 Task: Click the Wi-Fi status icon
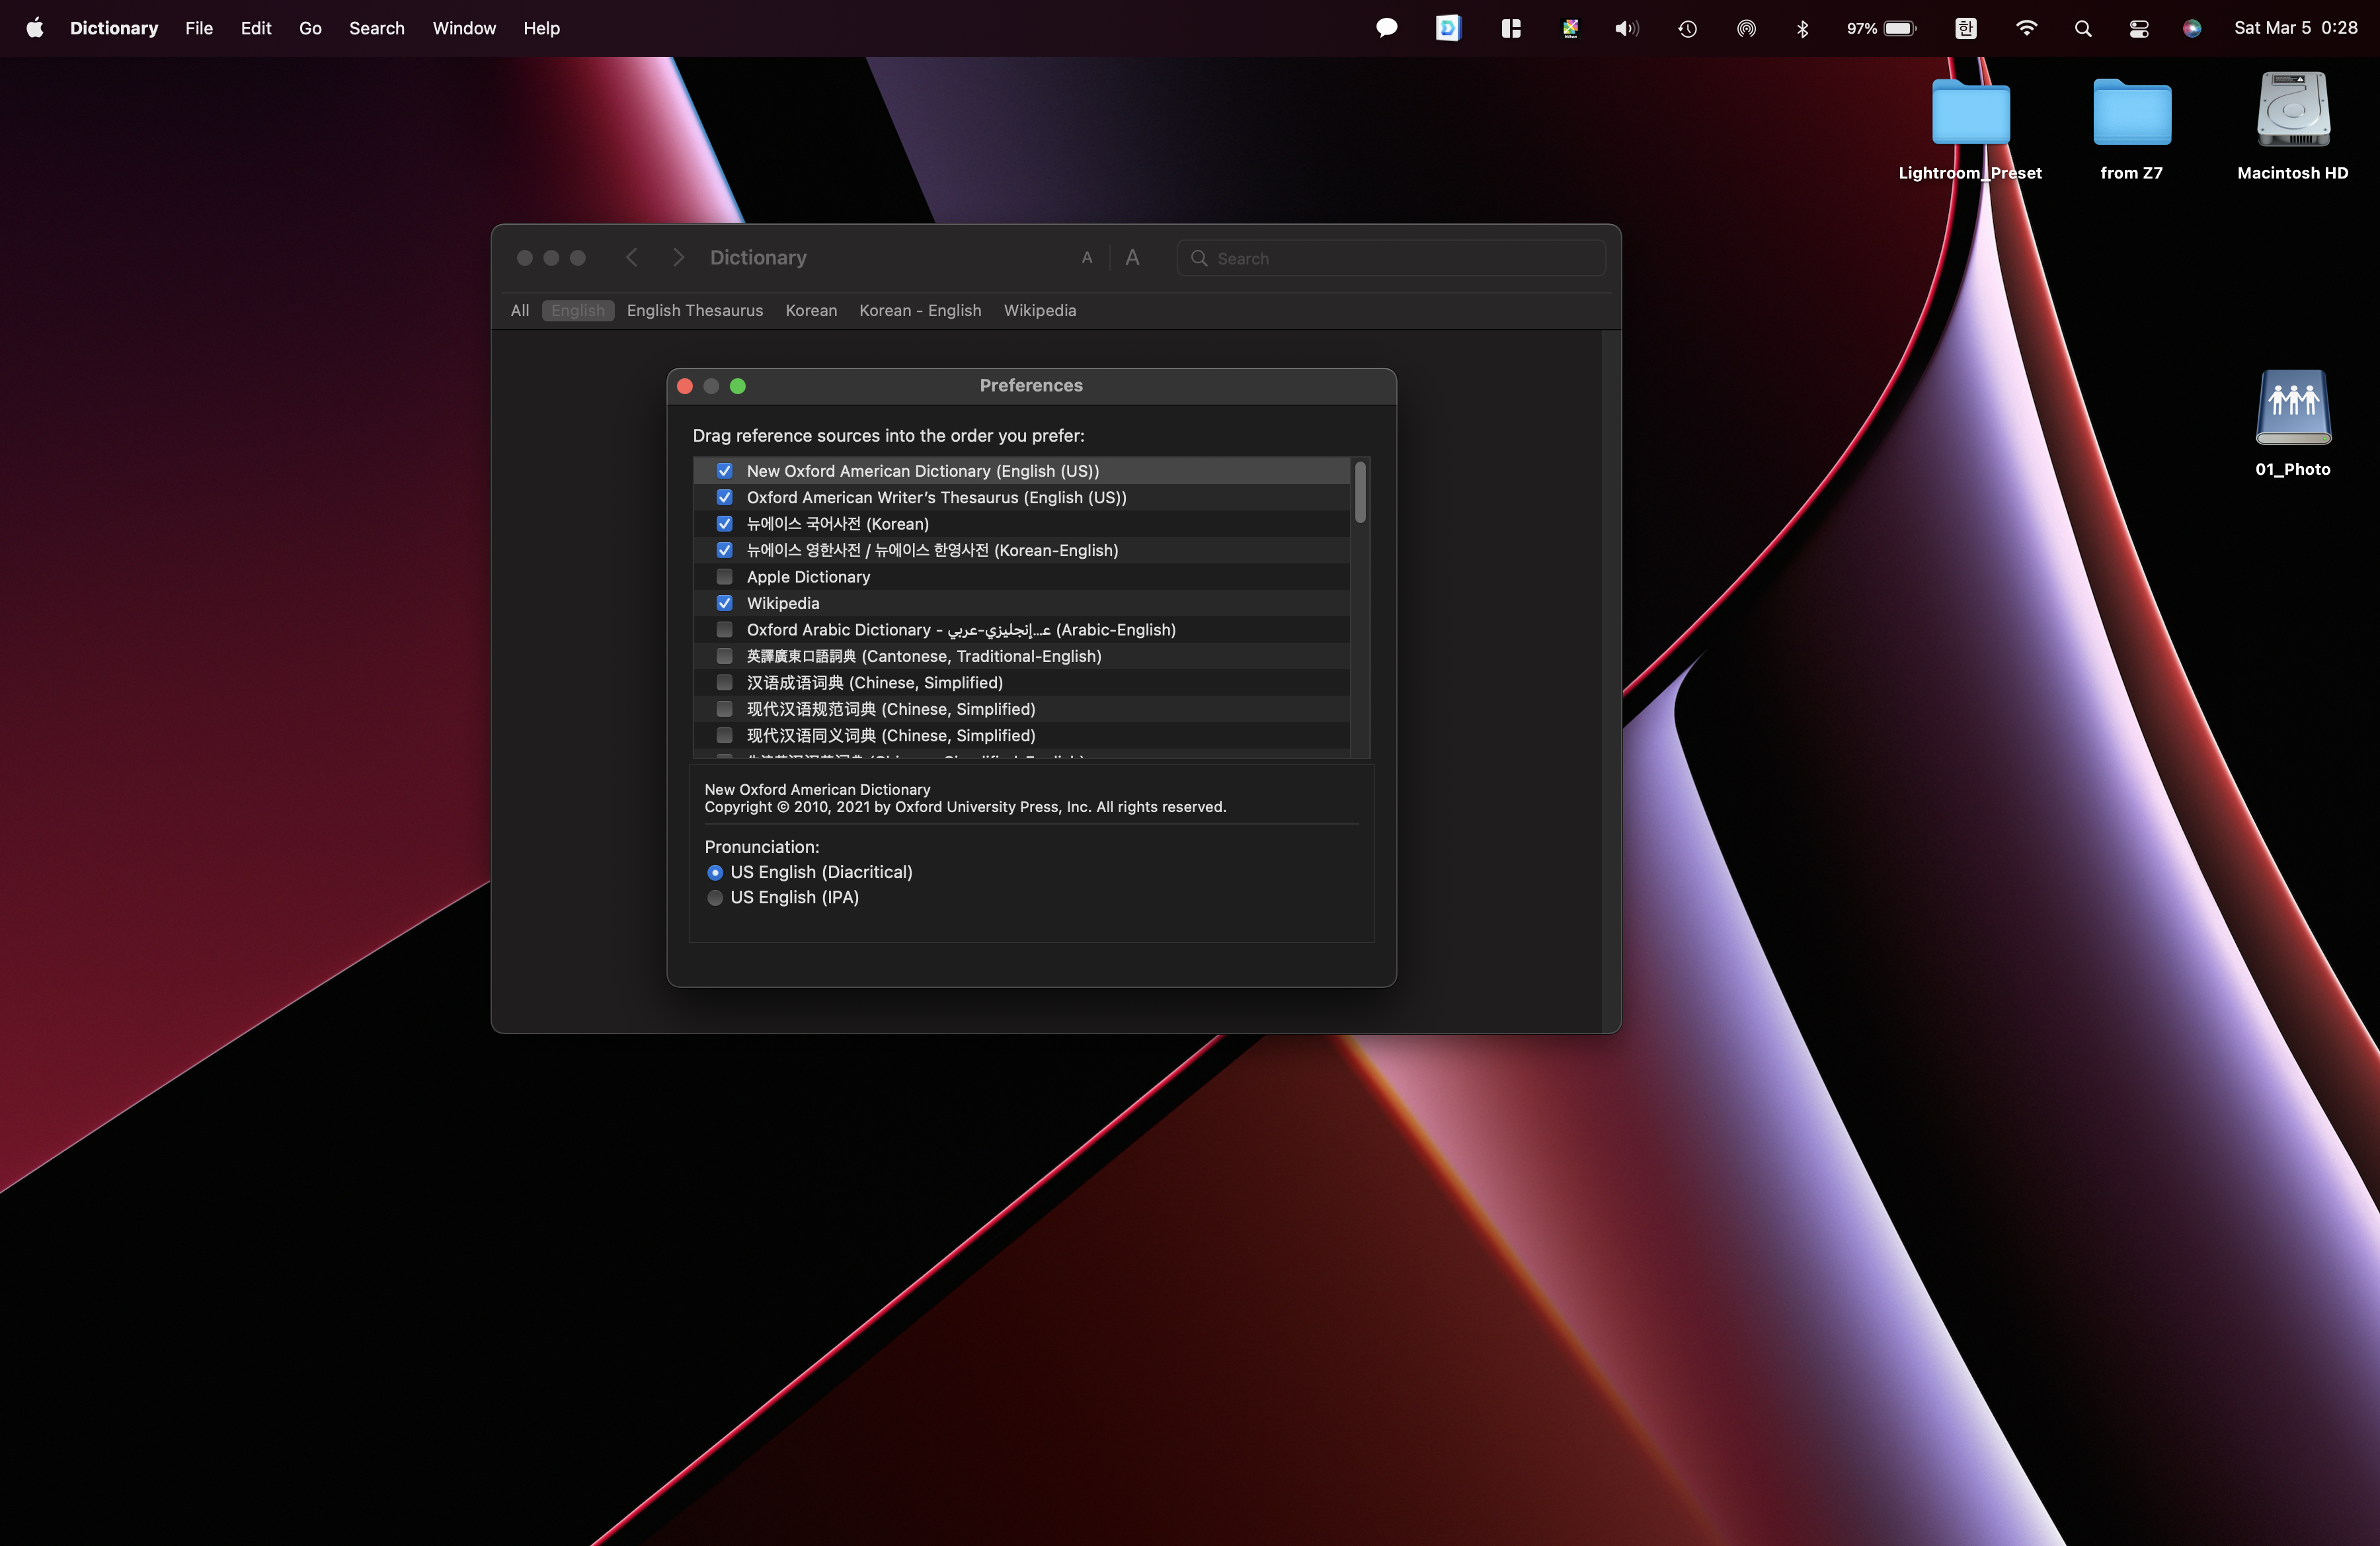click(2026, 28)
